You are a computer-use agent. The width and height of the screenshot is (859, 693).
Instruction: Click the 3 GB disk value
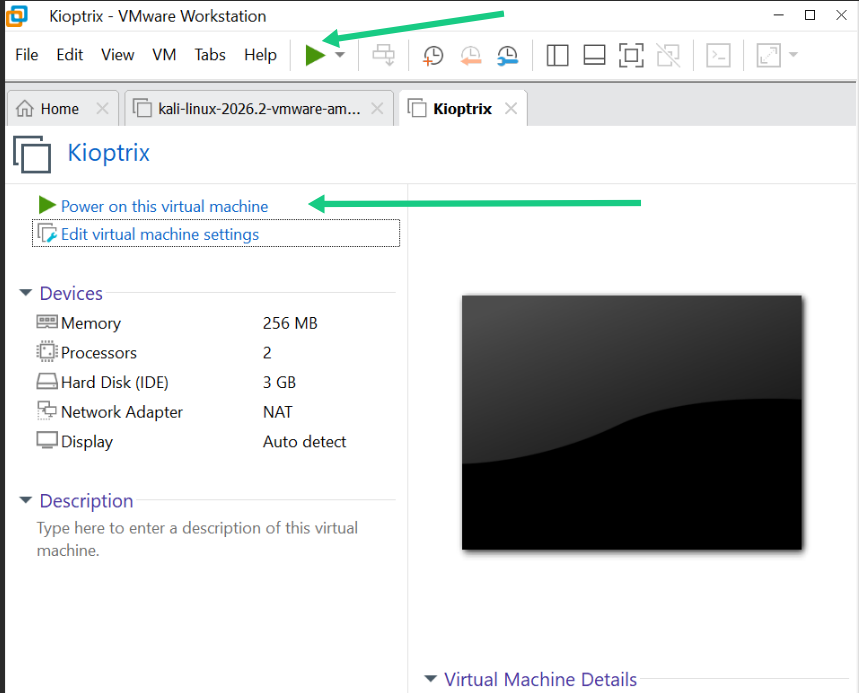point(279,382)
